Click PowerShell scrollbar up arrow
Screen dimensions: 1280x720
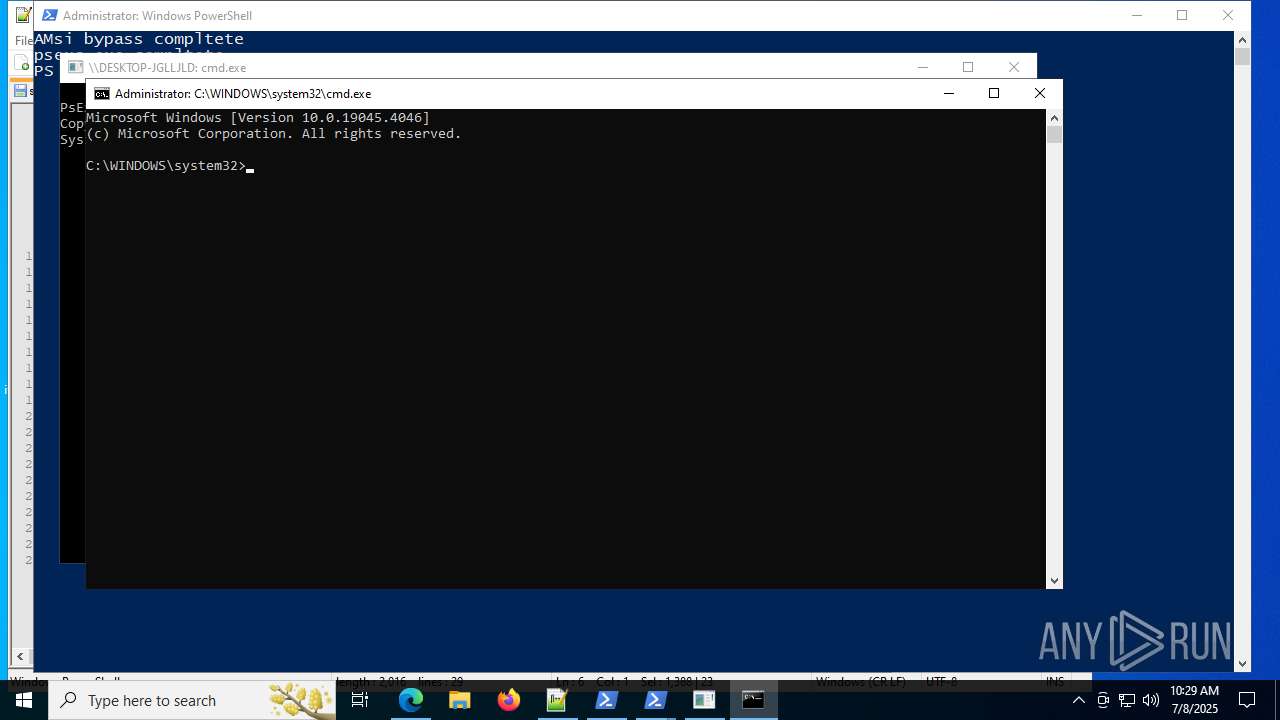pos(1242,40)
